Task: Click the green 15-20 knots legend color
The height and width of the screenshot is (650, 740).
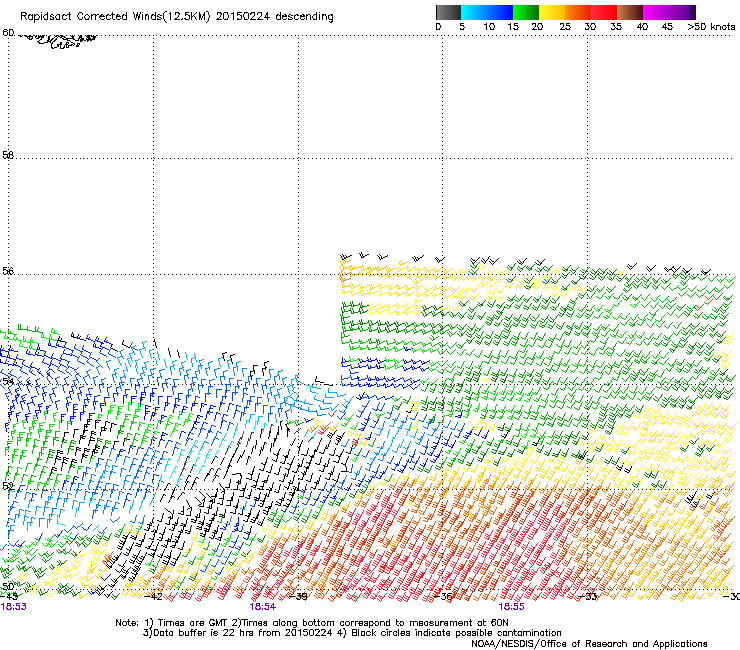Action: 526,12
